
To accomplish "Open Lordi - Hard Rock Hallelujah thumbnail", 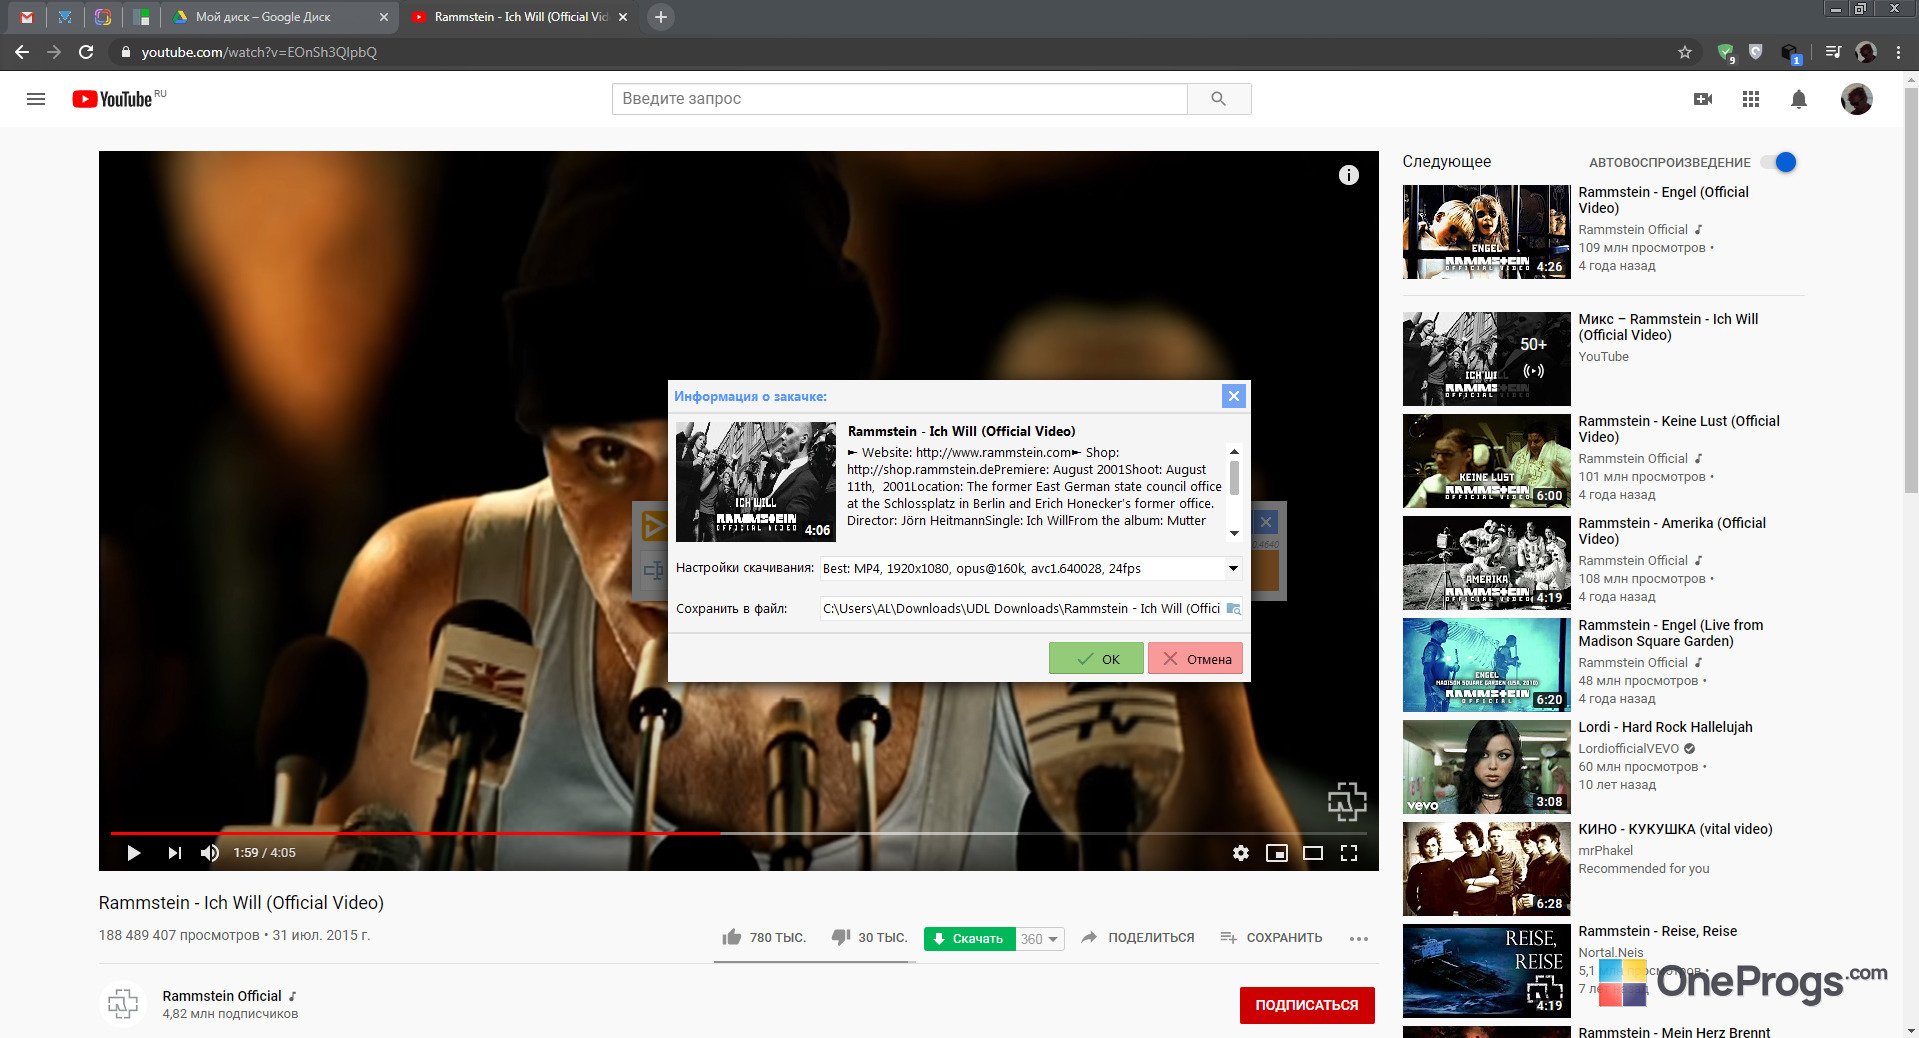I will 1486,767.
